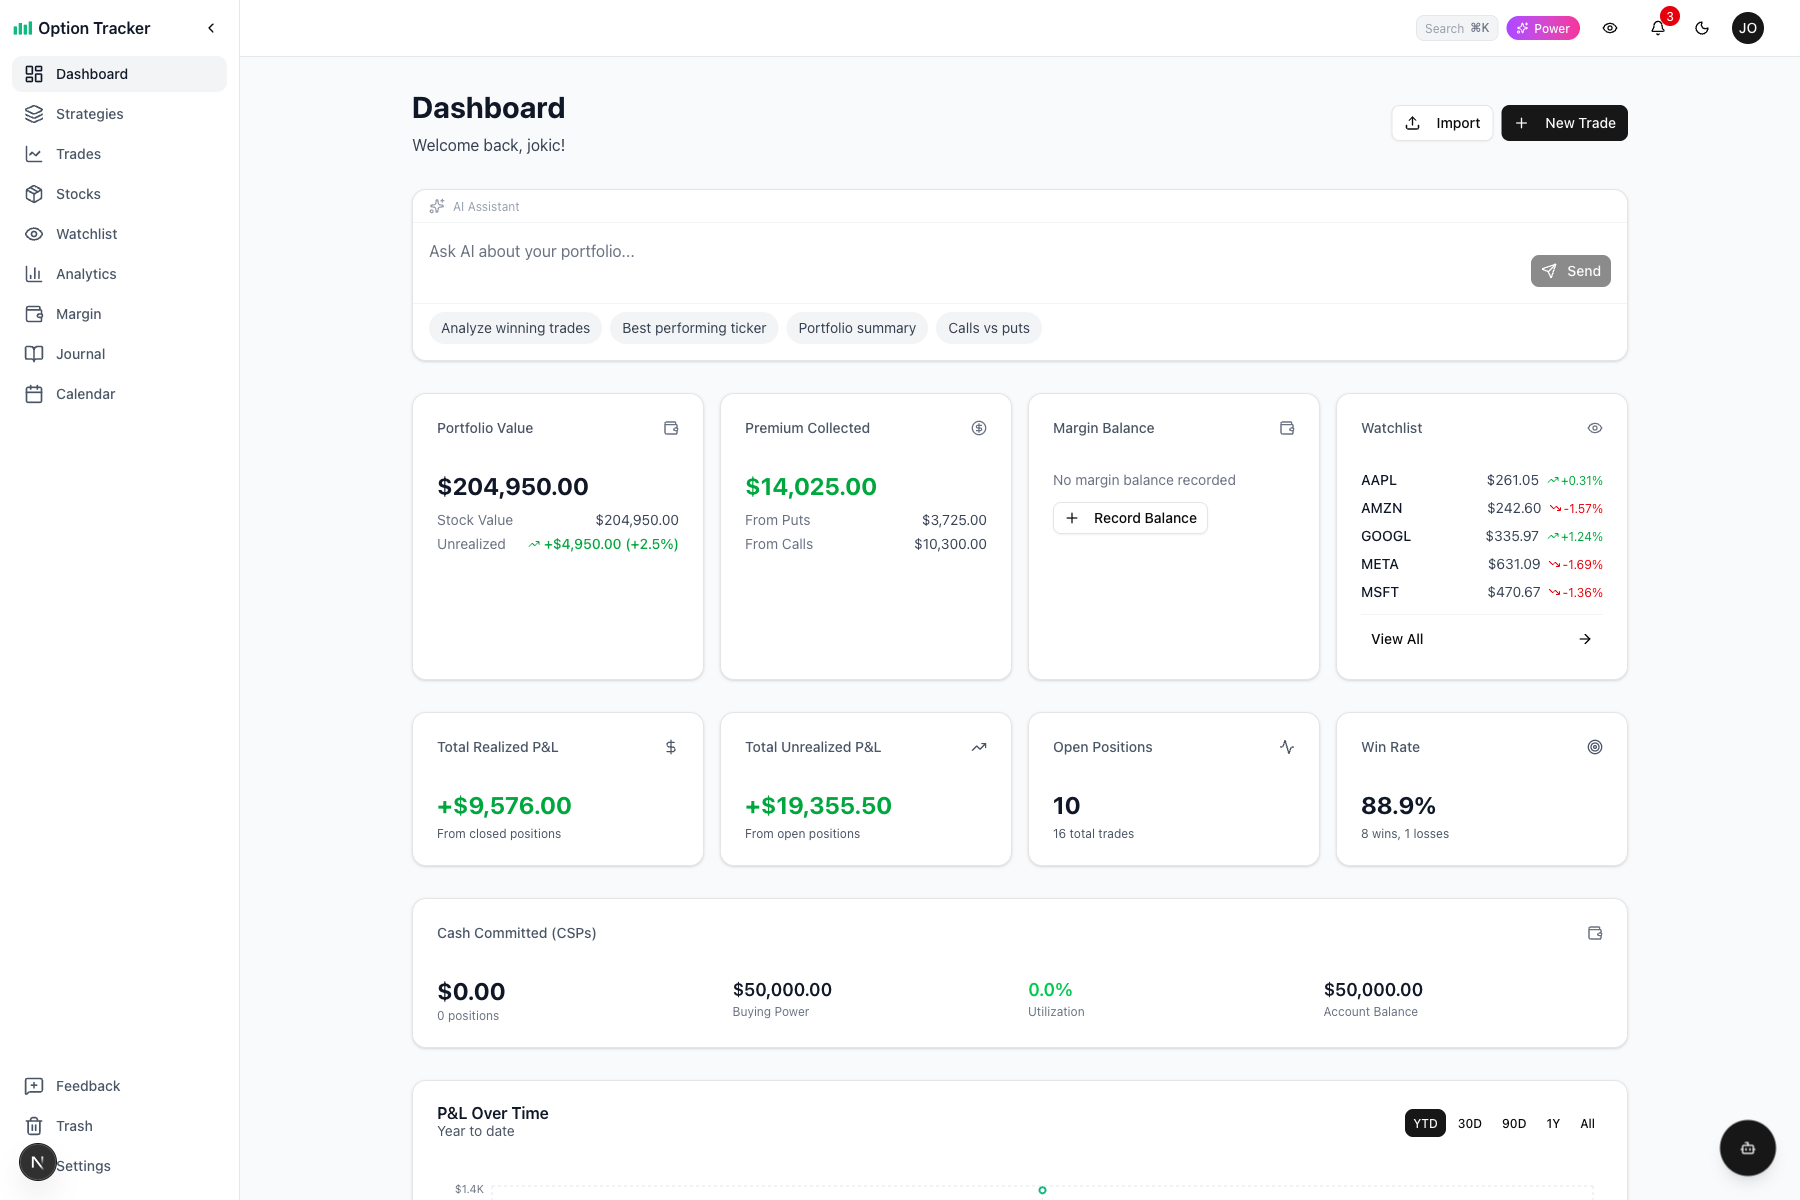This screenshot has height=1200, width=1800.
Task: Toggle dark mode with the moon icon
Action: pyautogui.click(x=1701, y=27)
